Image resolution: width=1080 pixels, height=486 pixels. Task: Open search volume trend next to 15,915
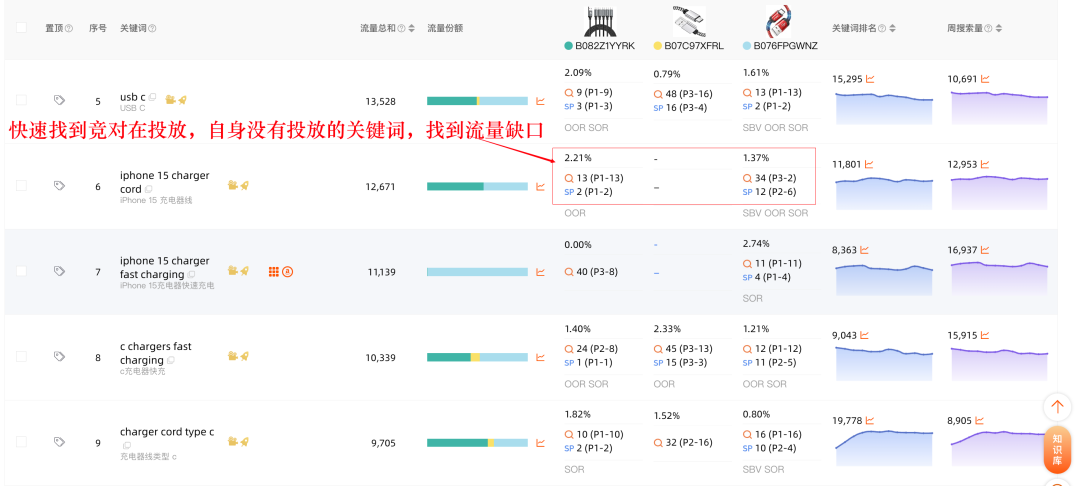(x=986, y=335)
